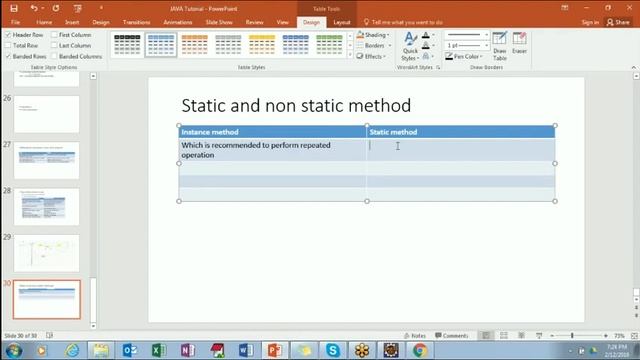
Task: Enable the Total Row checkbox
Action: coord(8,45)
